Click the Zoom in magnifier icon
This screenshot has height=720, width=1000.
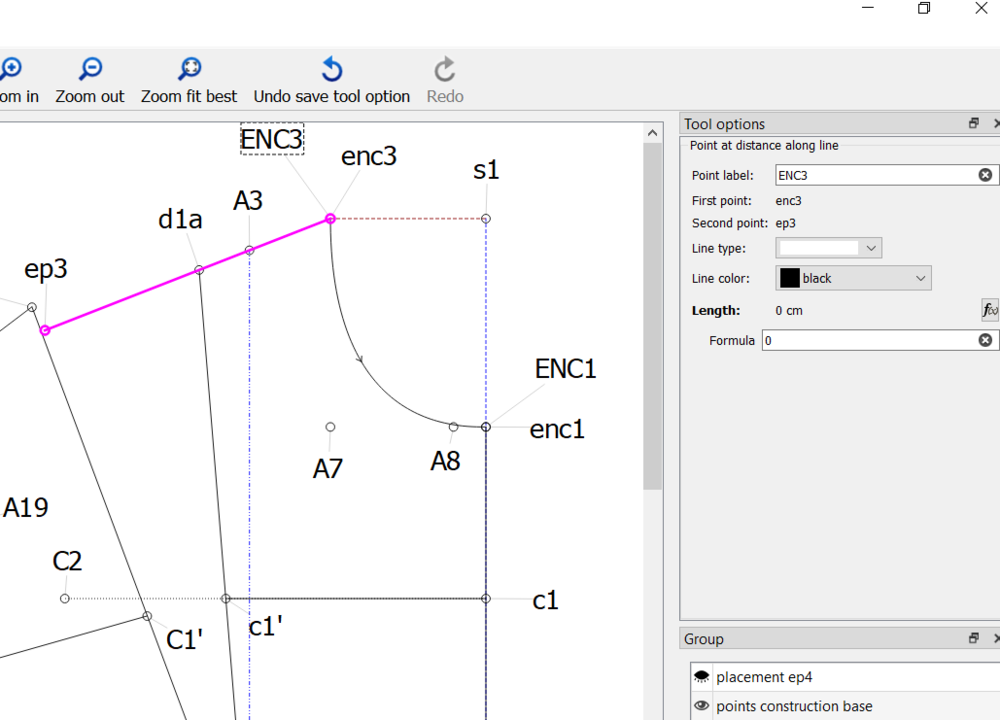(x=11, y=69)
